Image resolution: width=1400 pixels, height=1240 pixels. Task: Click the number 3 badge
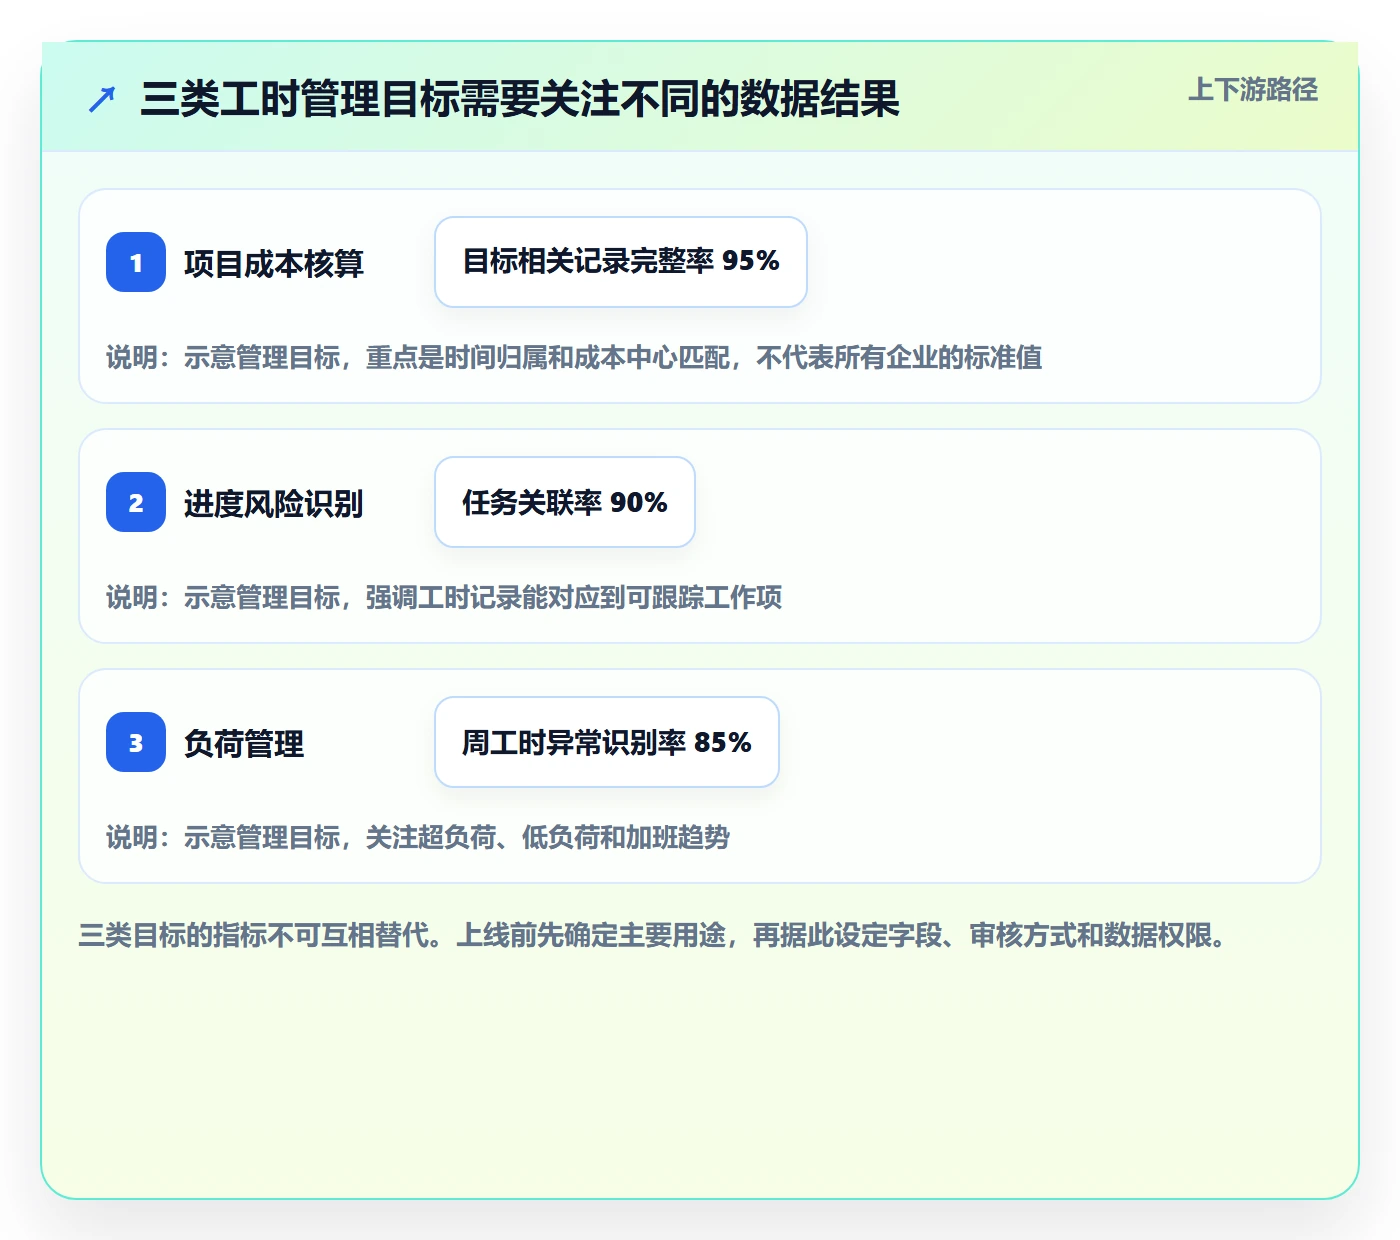[x=136, y=742]
